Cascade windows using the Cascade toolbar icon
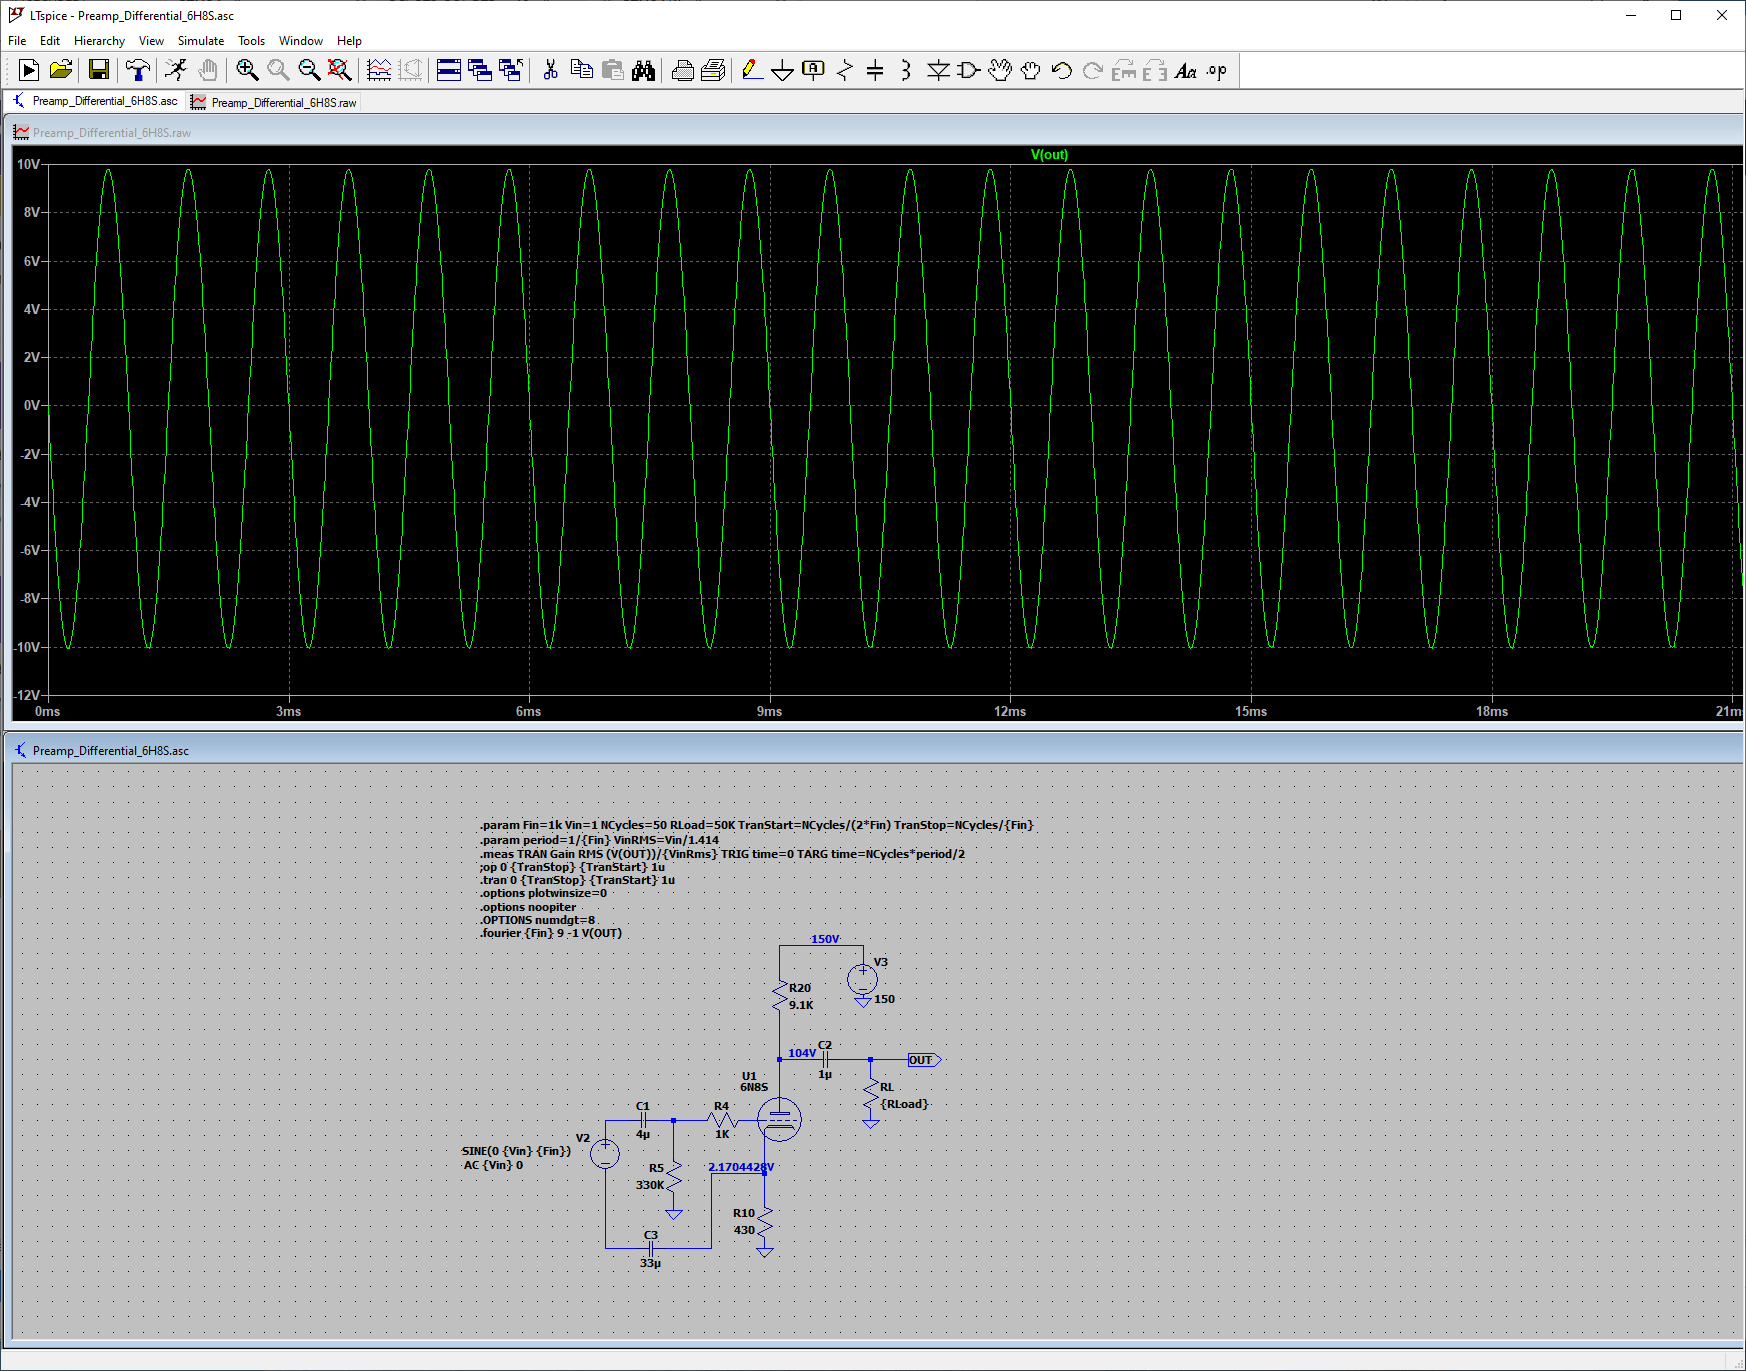 click(x=480, y=70)
